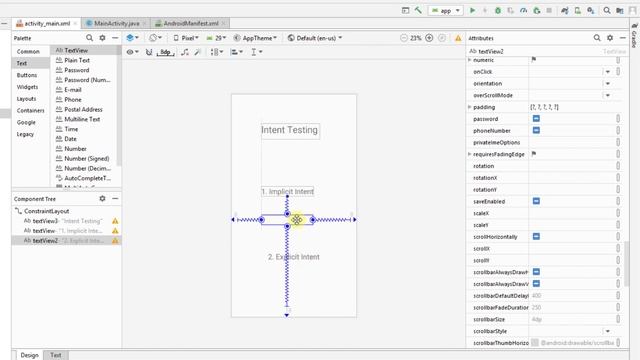This screenshot has height=360, width=640.
Task: Toggle the scrollHorizontally attribute checkbox
Action: [536, 236]
